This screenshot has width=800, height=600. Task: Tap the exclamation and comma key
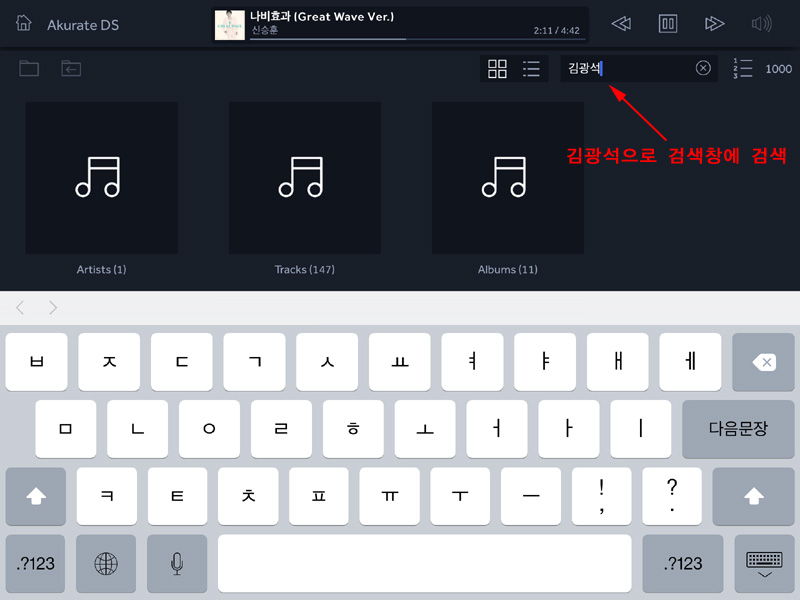point(602,496)
